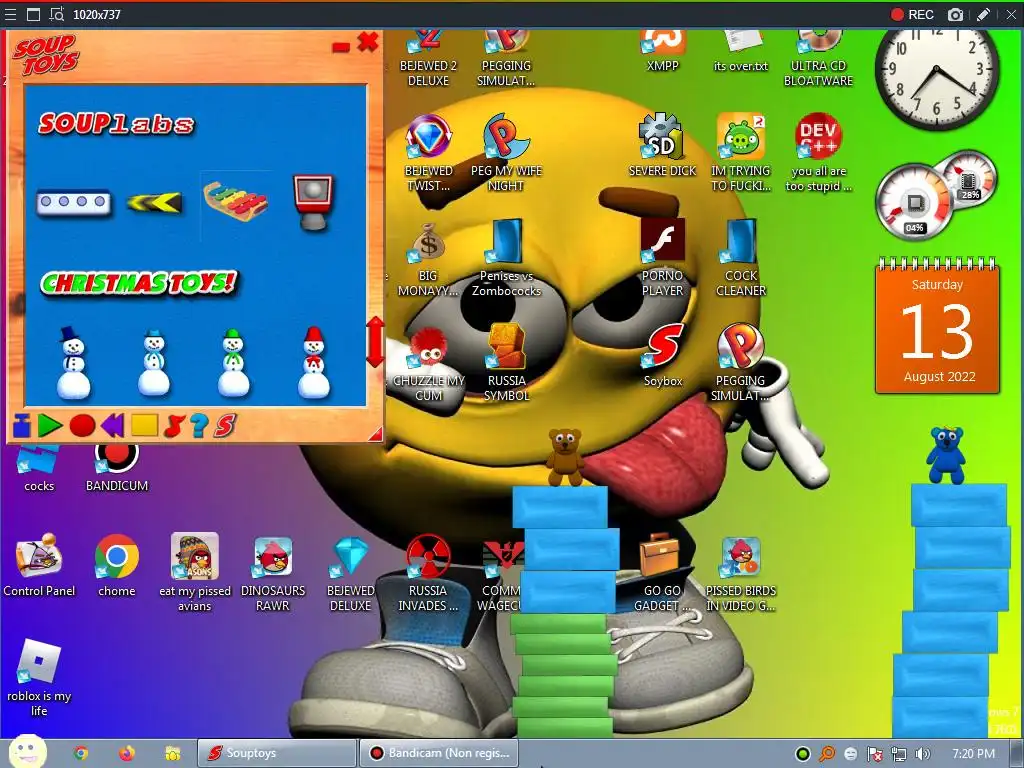This screenshot has width=1024, height=768.
Task: Open the DINOSAURS RAWR desktop icon
Action: pos(273,573)
